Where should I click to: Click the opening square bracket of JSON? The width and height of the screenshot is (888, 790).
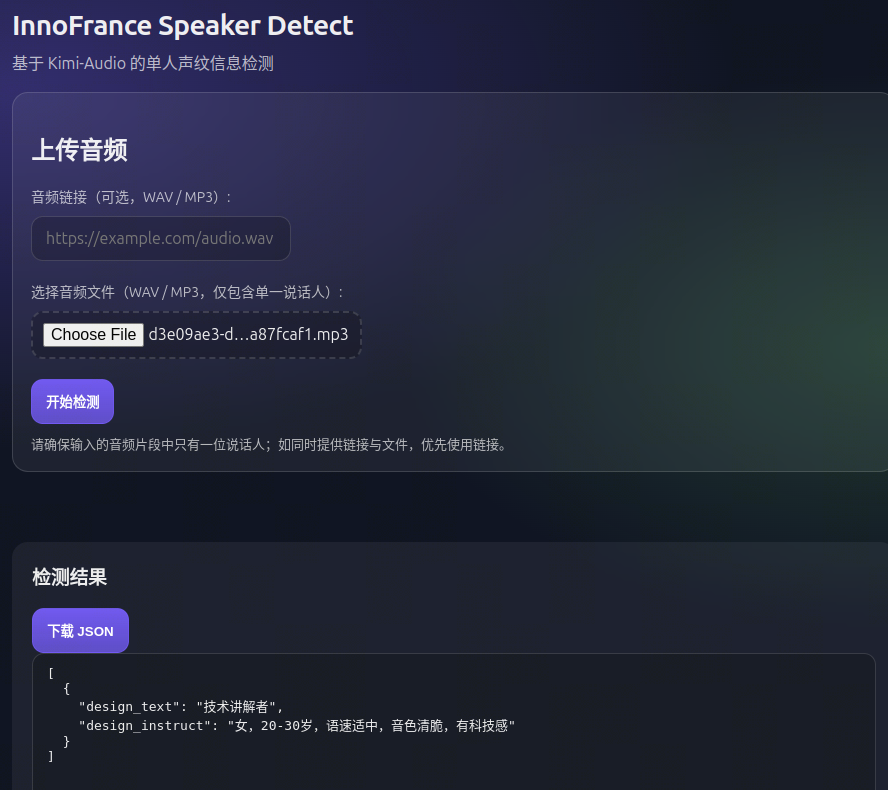(51, 673)
